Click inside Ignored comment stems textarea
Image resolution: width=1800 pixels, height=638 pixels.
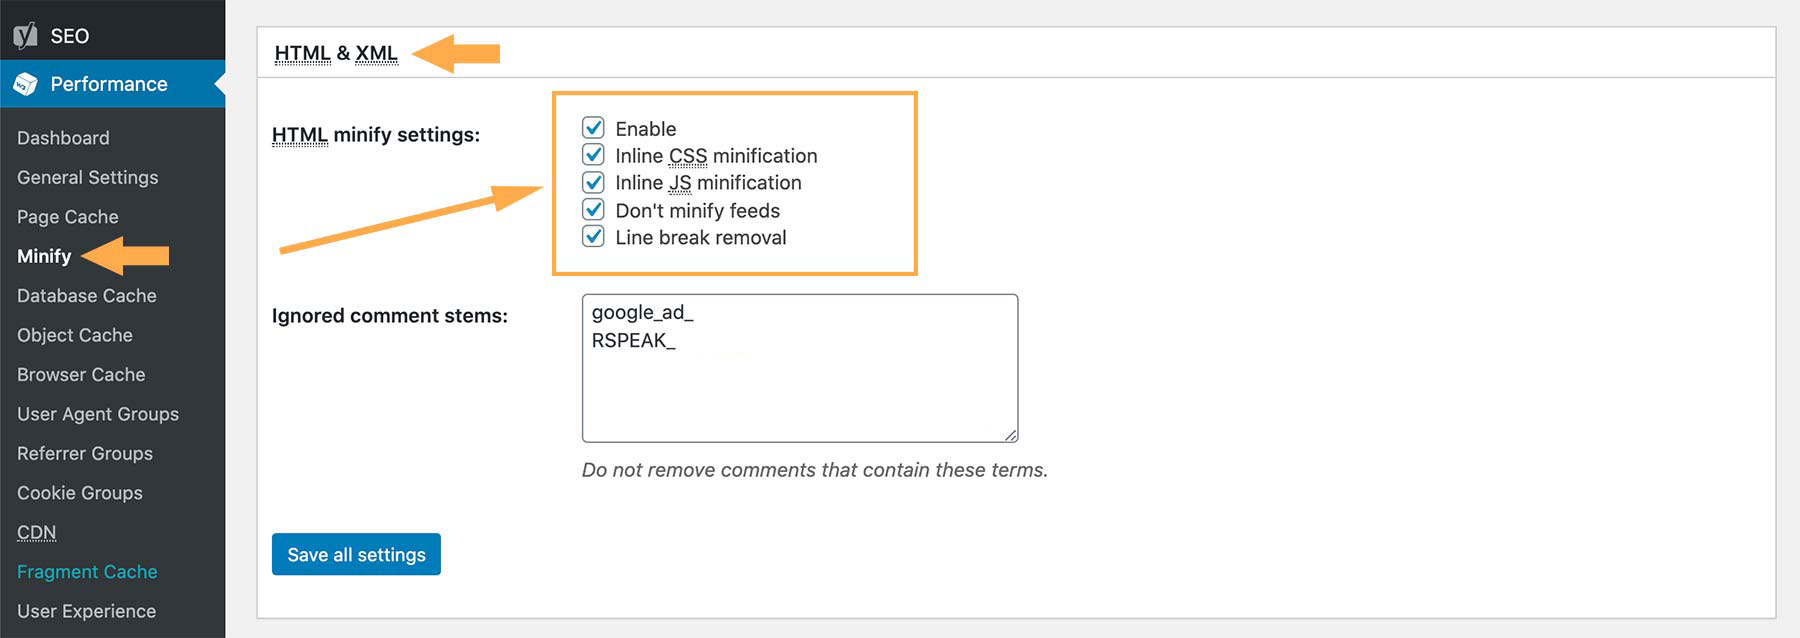pos(799,380)
